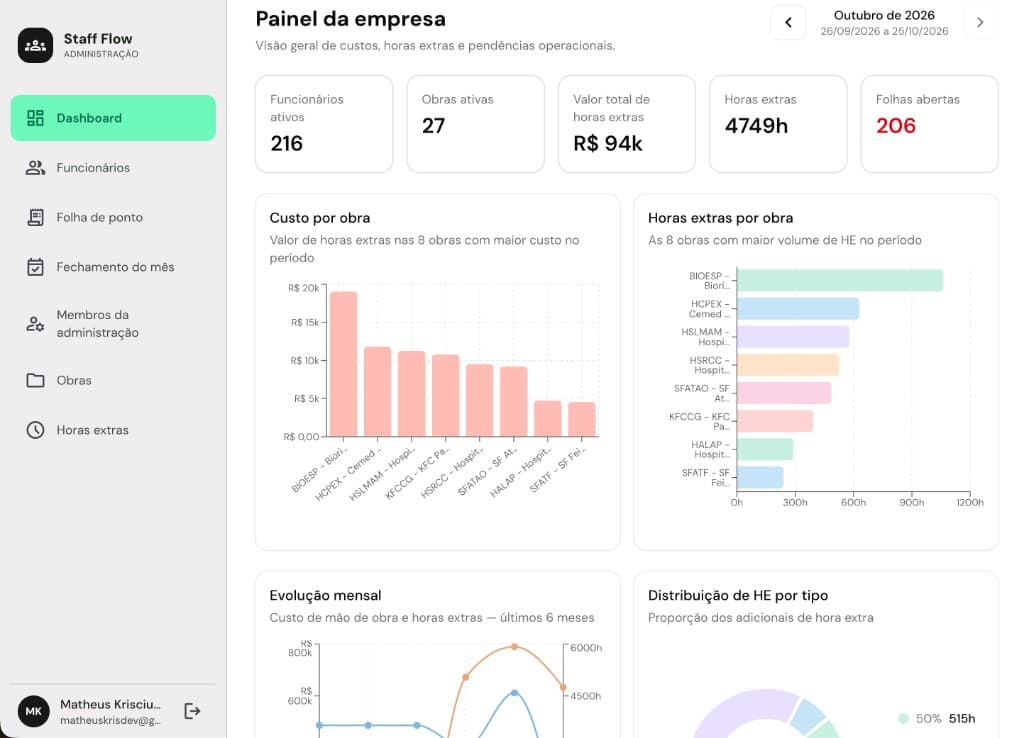The image size is (1024, 738).
Task: Open the Folha de ponto menu item
Action: click(113, 217)
